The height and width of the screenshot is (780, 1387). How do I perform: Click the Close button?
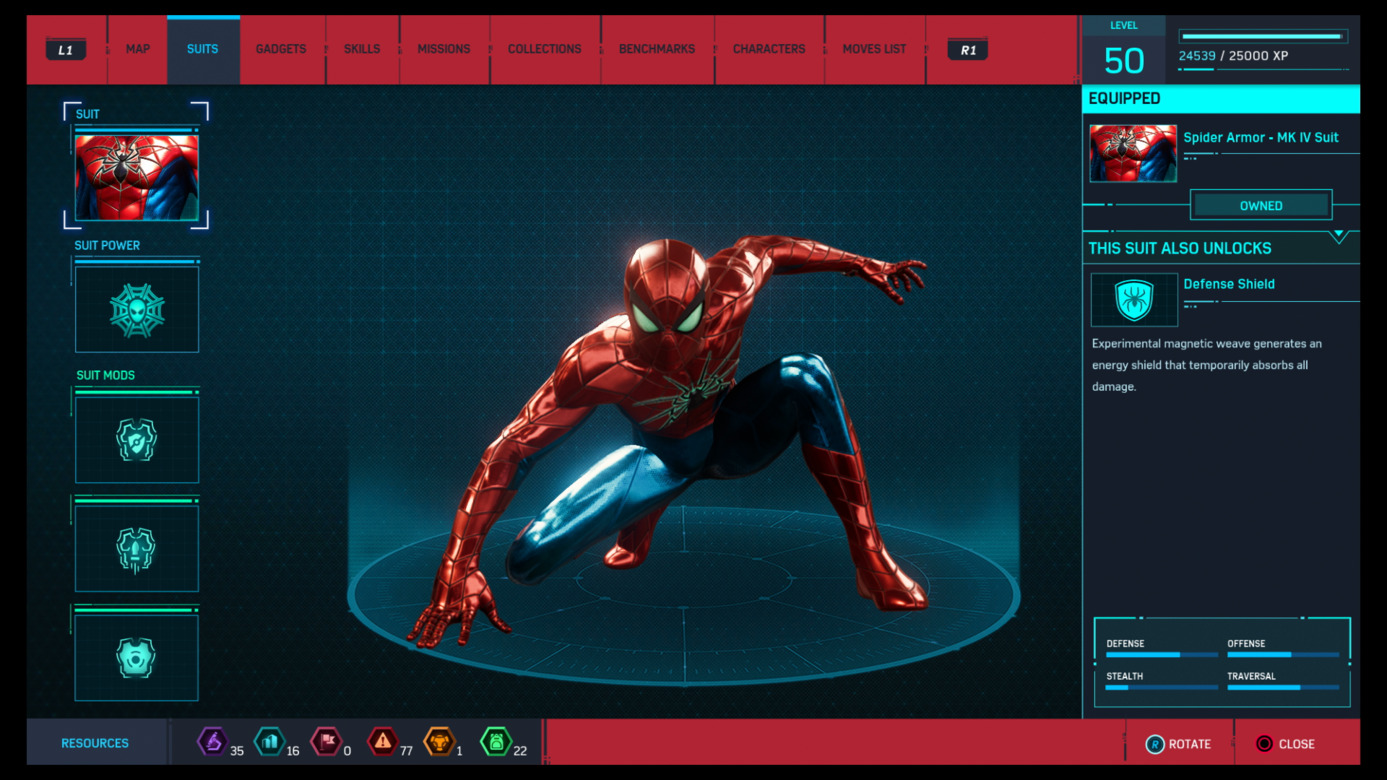coord(1285,744)
